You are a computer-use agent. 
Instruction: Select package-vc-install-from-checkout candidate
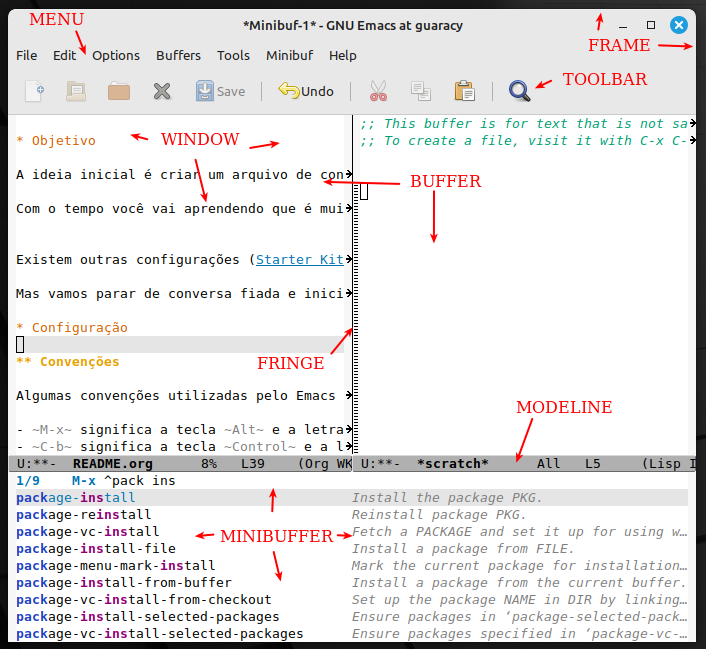tap(143, 600)
